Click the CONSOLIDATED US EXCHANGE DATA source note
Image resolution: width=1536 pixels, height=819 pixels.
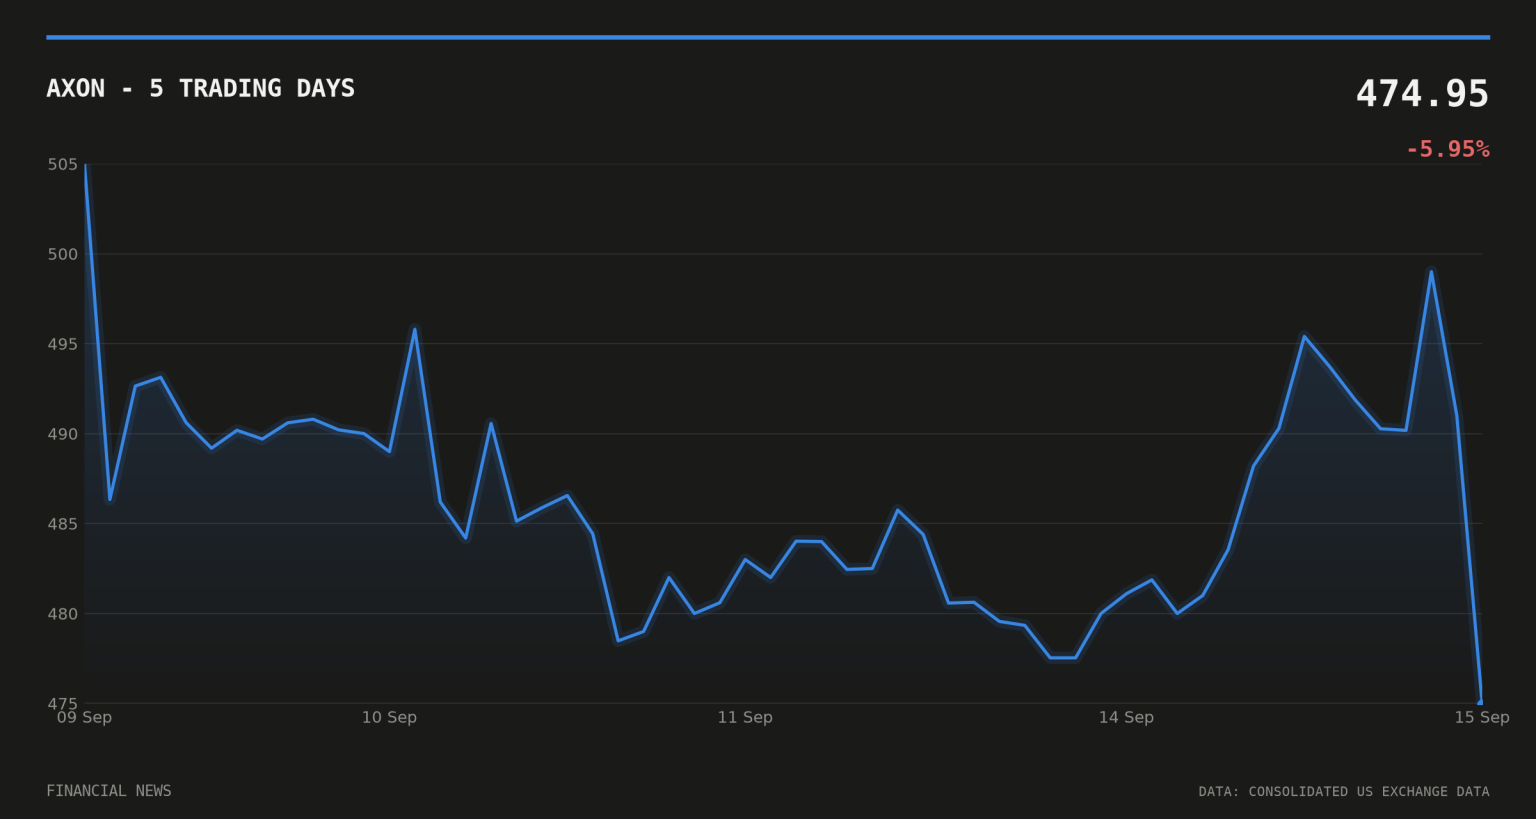1344,791
